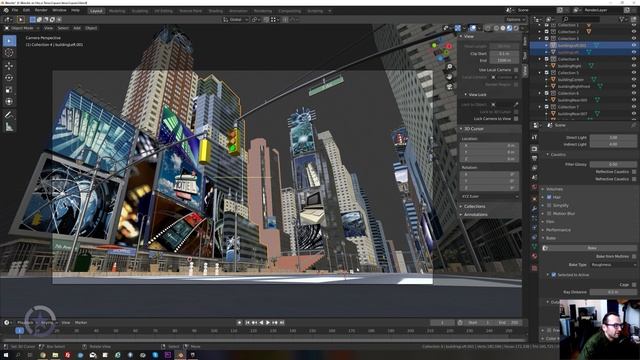Open the Render menu
Screen dimensions: 640x360
click(41, 10)
